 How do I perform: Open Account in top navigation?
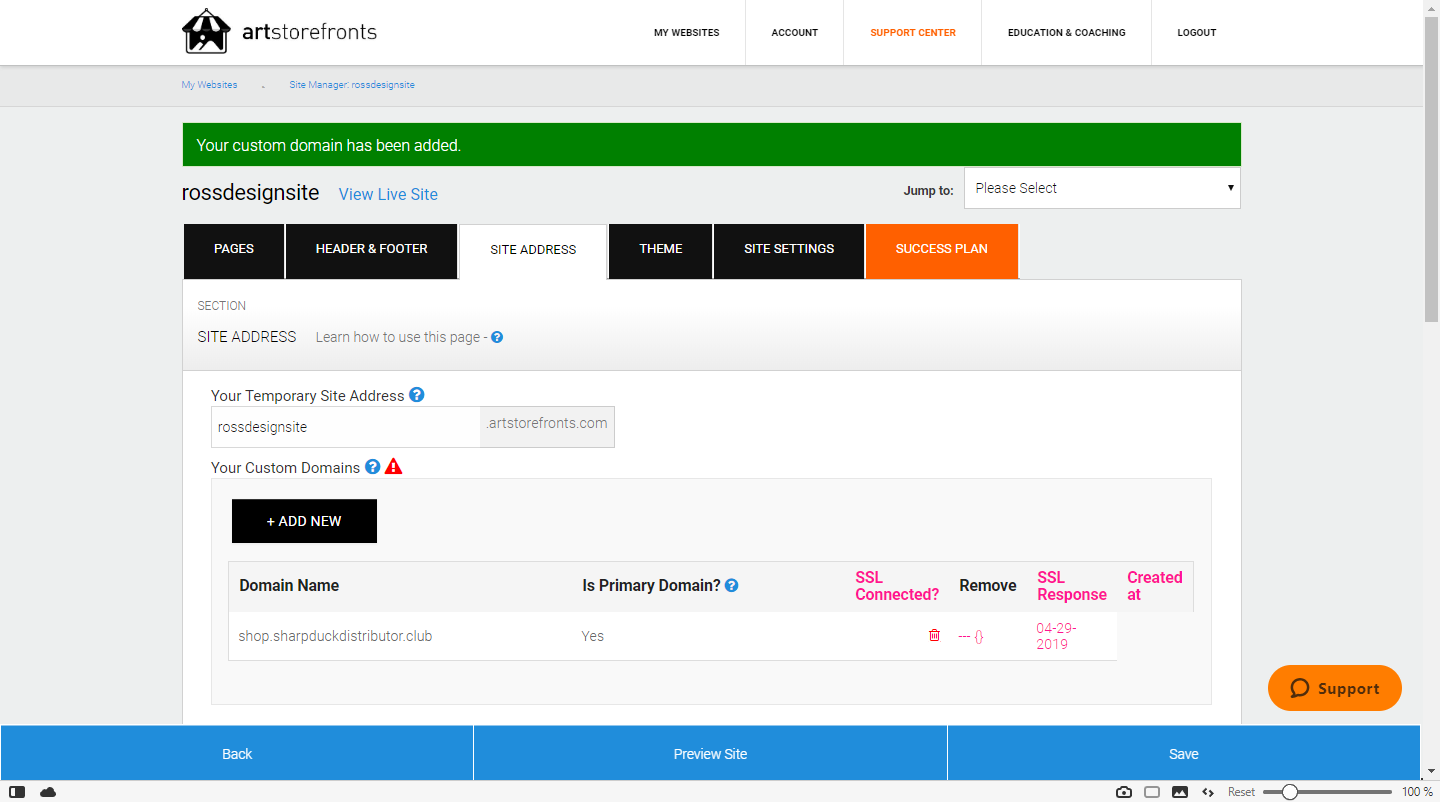coord(795,33)
